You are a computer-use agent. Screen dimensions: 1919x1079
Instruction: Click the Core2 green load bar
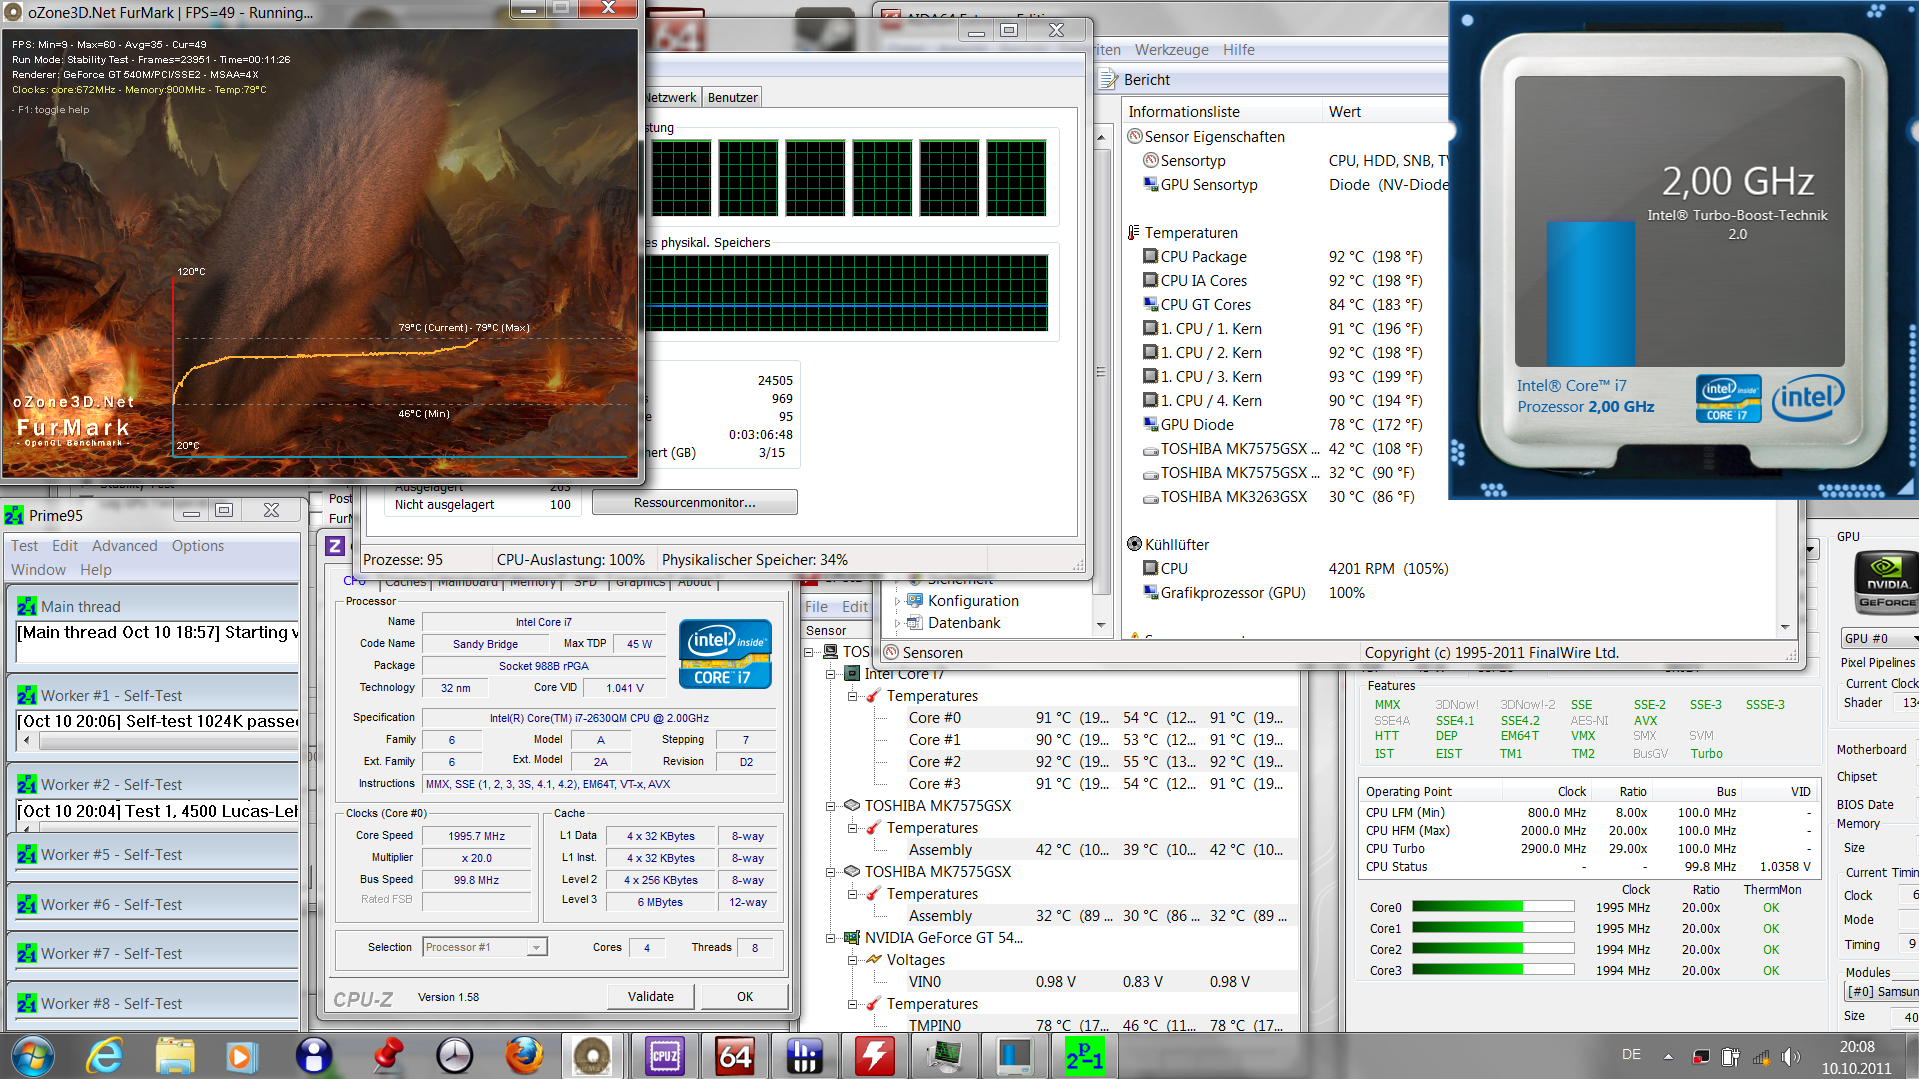click(1492, 950)
